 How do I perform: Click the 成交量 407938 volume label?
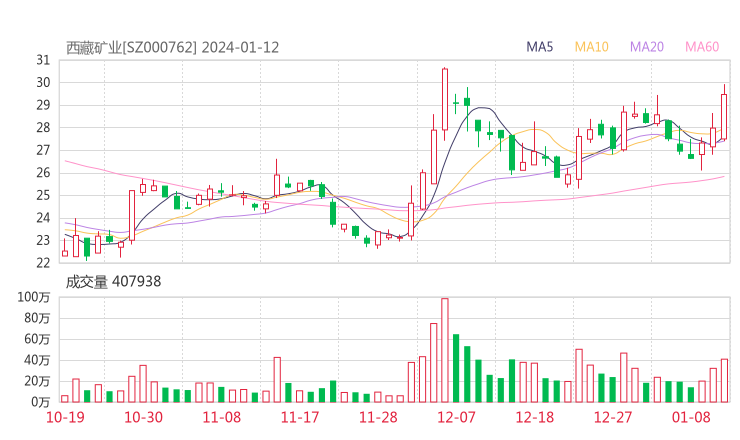pos(113,282)
